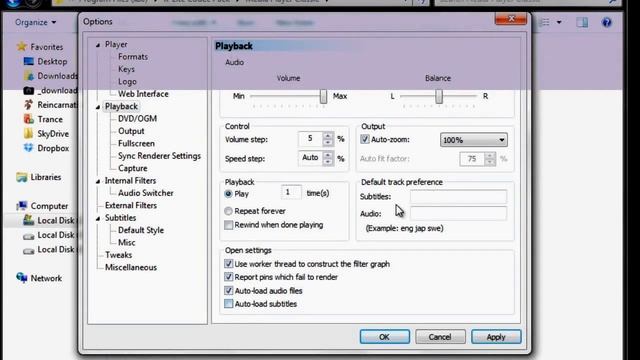Open the Organize dropdown in Explorer
This screenshot has height=360, width=640.
point(36,22)
